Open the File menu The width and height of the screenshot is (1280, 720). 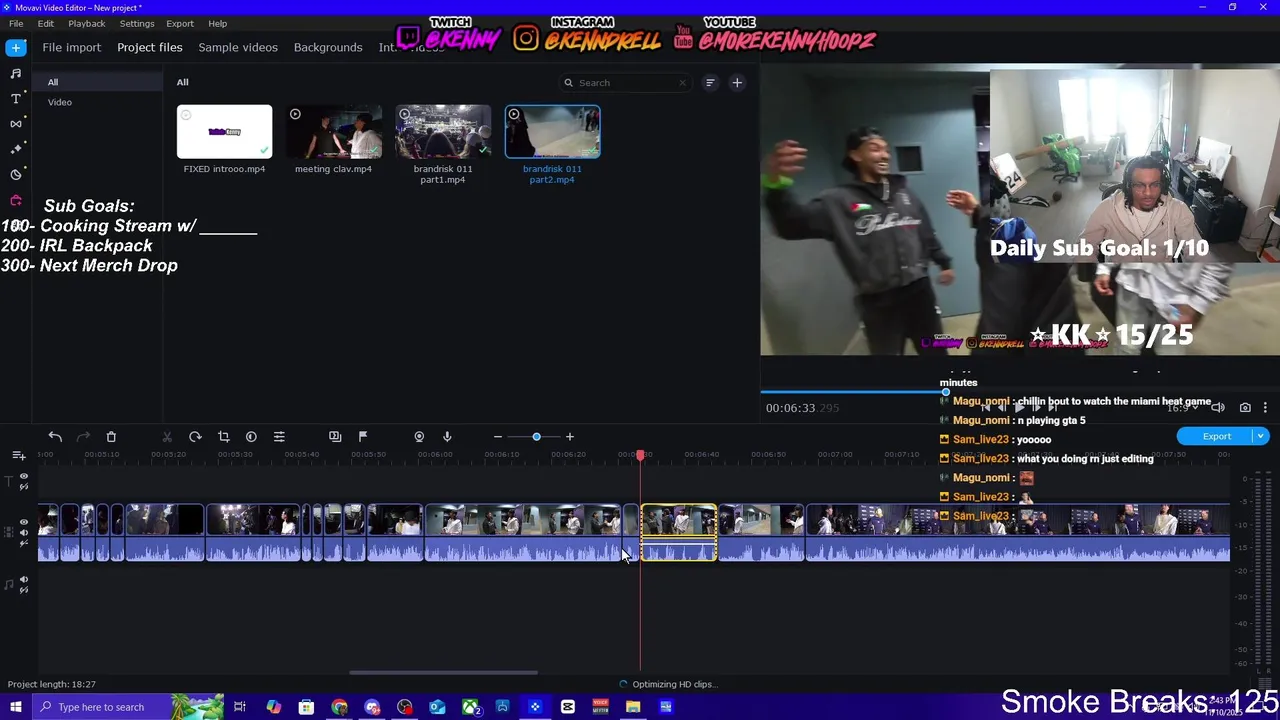[x=16, y=23]
